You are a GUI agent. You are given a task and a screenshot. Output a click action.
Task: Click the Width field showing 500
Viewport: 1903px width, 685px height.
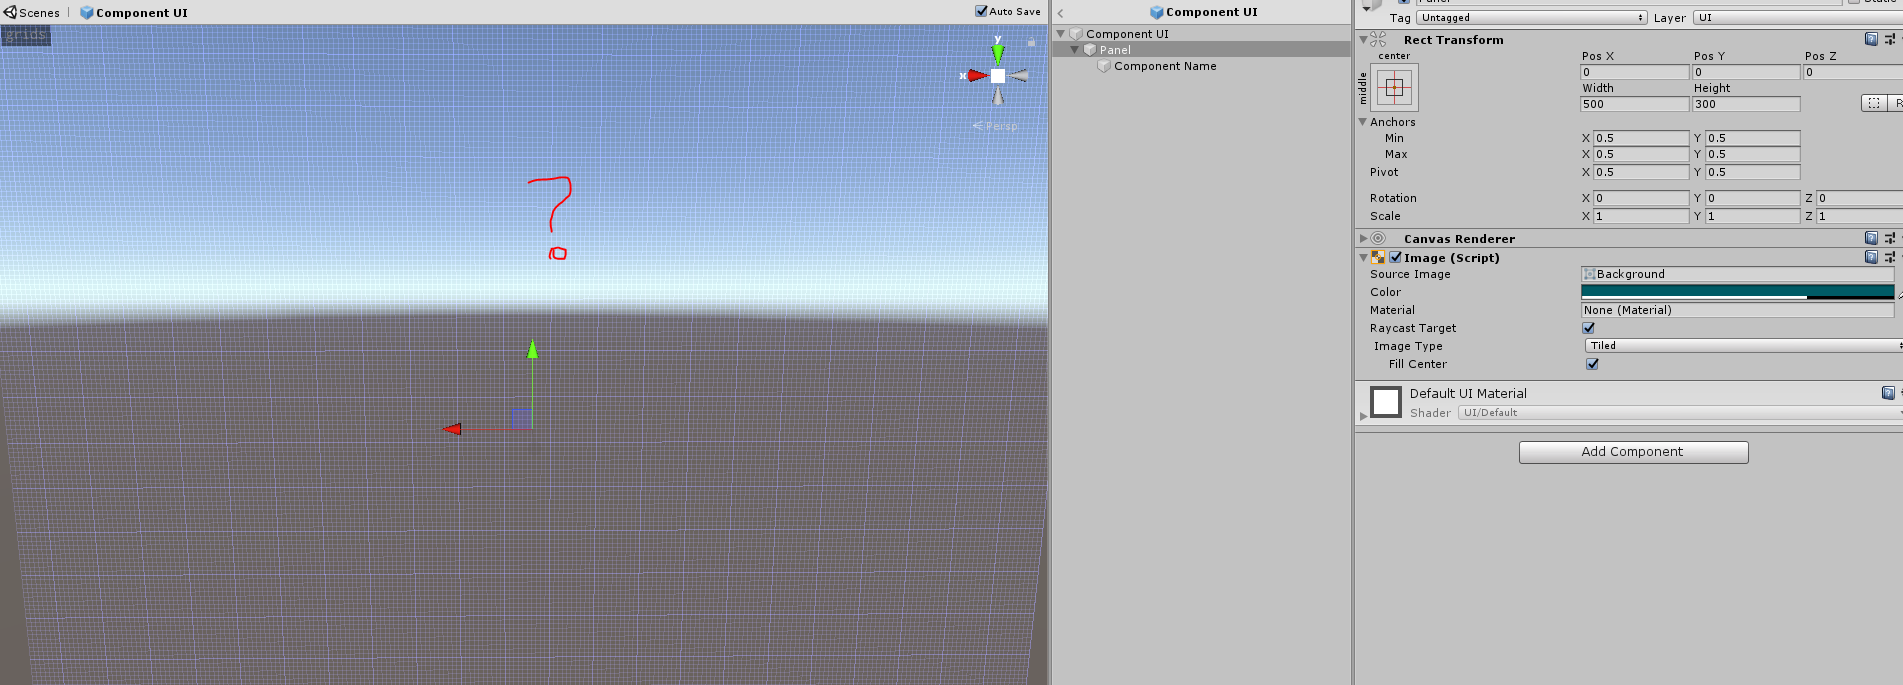coord(1635,104)
